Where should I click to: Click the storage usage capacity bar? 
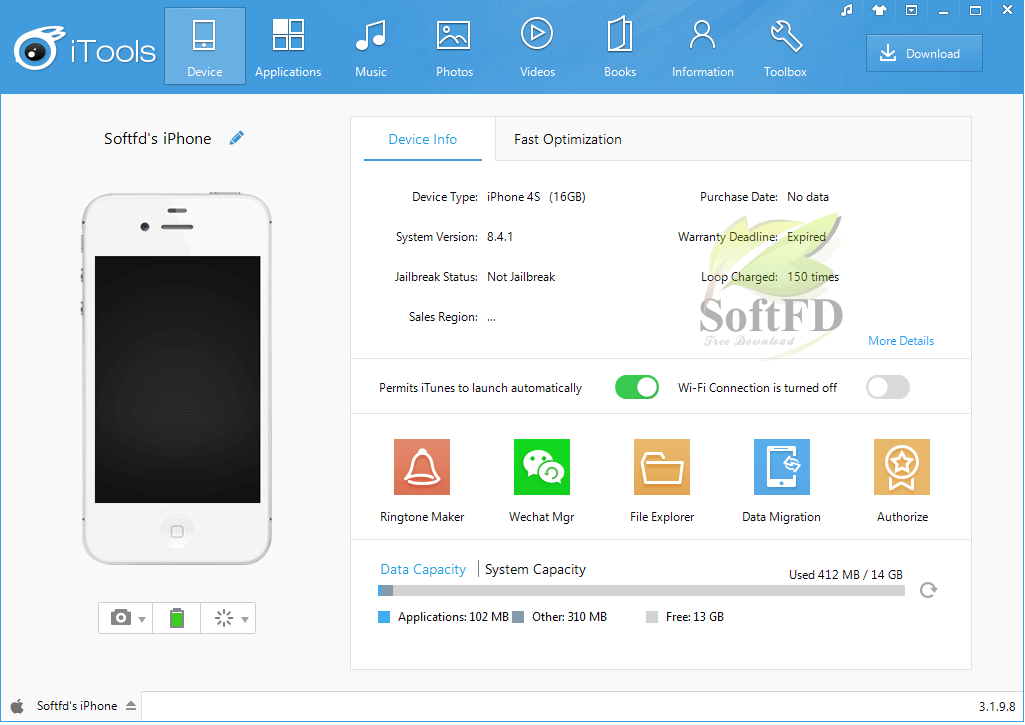[641, 590]
